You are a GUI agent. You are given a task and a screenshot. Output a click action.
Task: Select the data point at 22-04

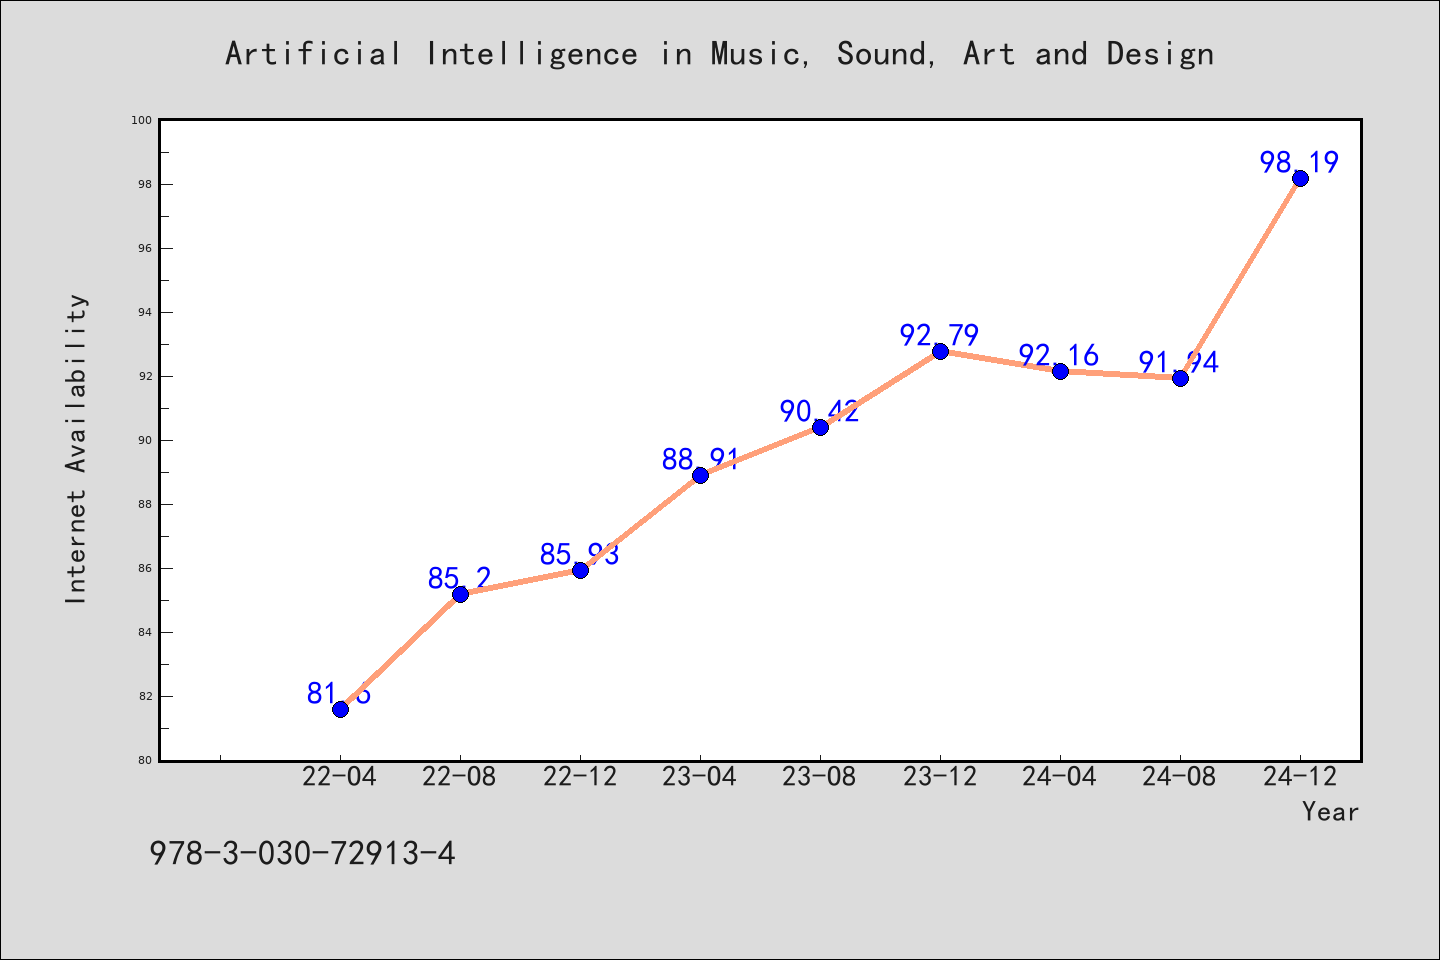(340, 709)
